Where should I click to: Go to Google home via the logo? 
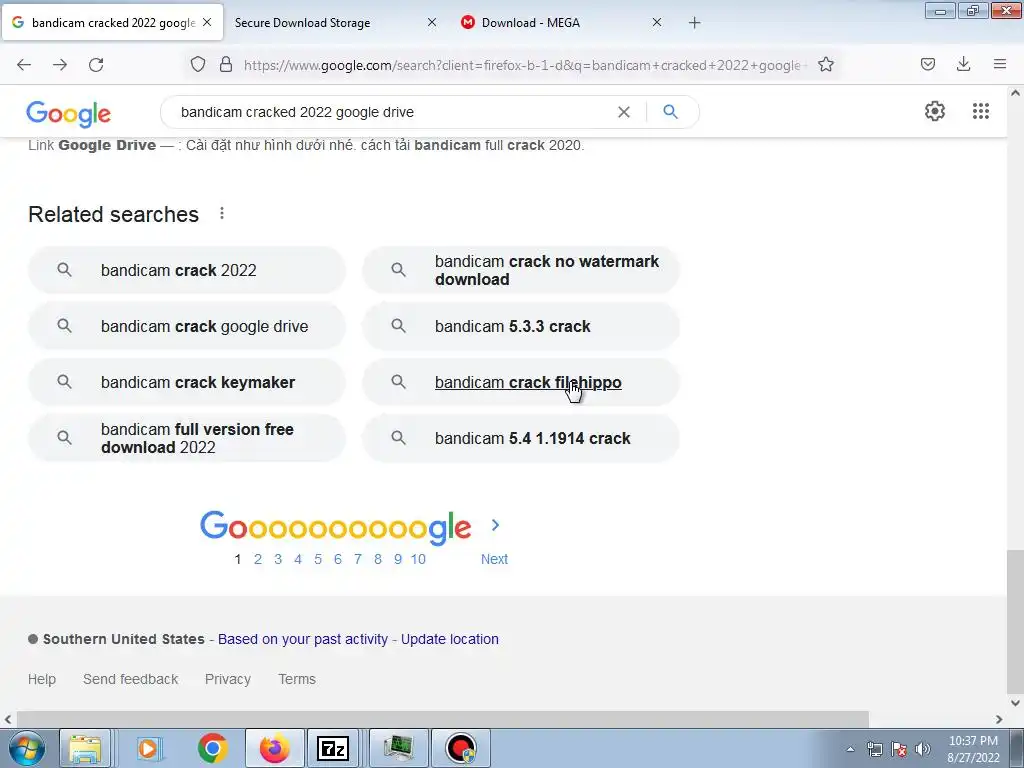69,114
